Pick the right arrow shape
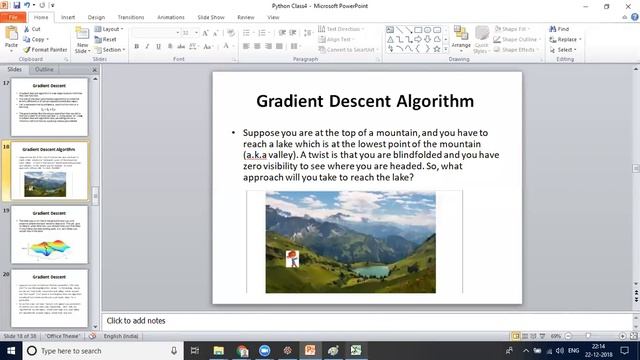 click(418, 40)
